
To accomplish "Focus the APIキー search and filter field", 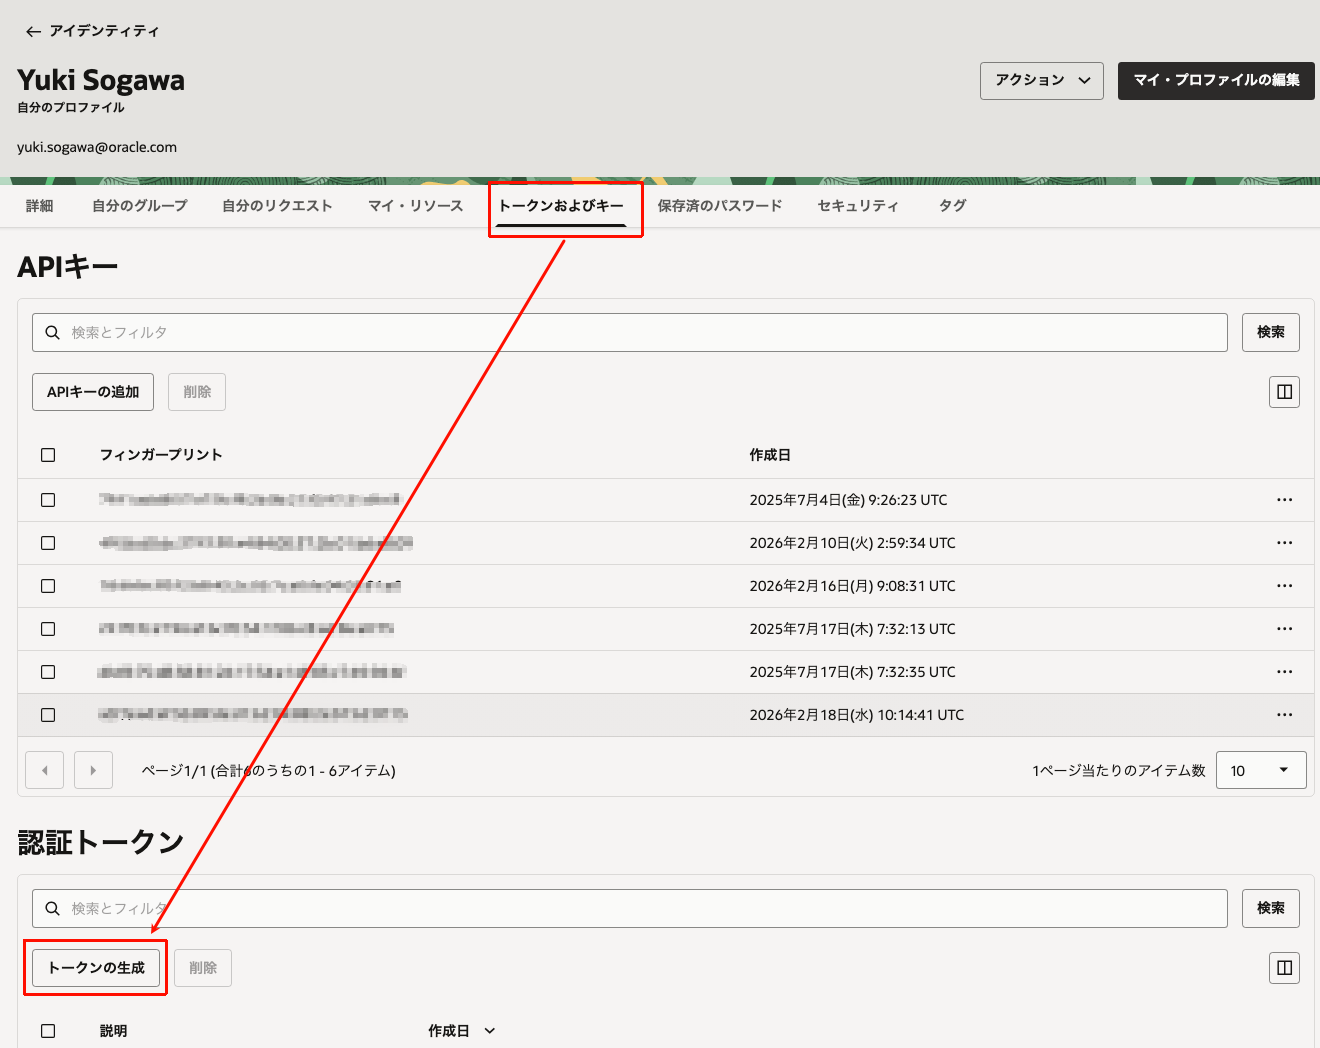I will (630, 333).
